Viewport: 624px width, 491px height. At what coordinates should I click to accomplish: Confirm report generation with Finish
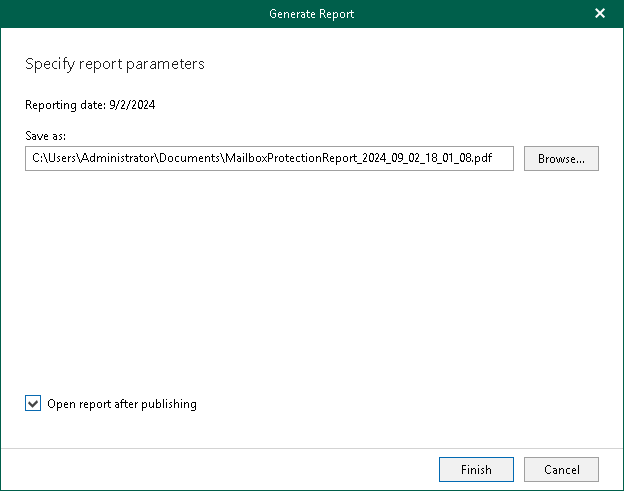coord(476,470)
